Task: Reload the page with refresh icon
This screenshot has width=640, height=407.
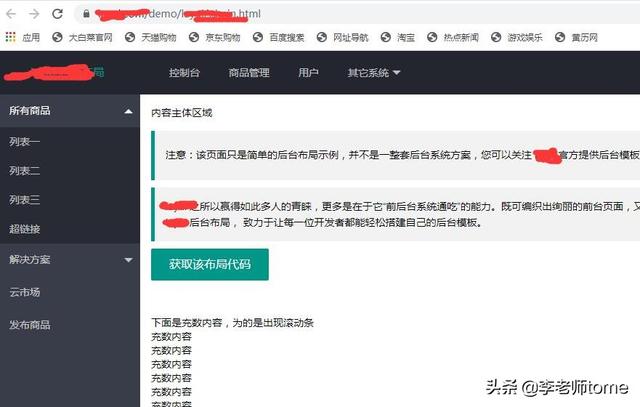Action: tap(57, 14)
